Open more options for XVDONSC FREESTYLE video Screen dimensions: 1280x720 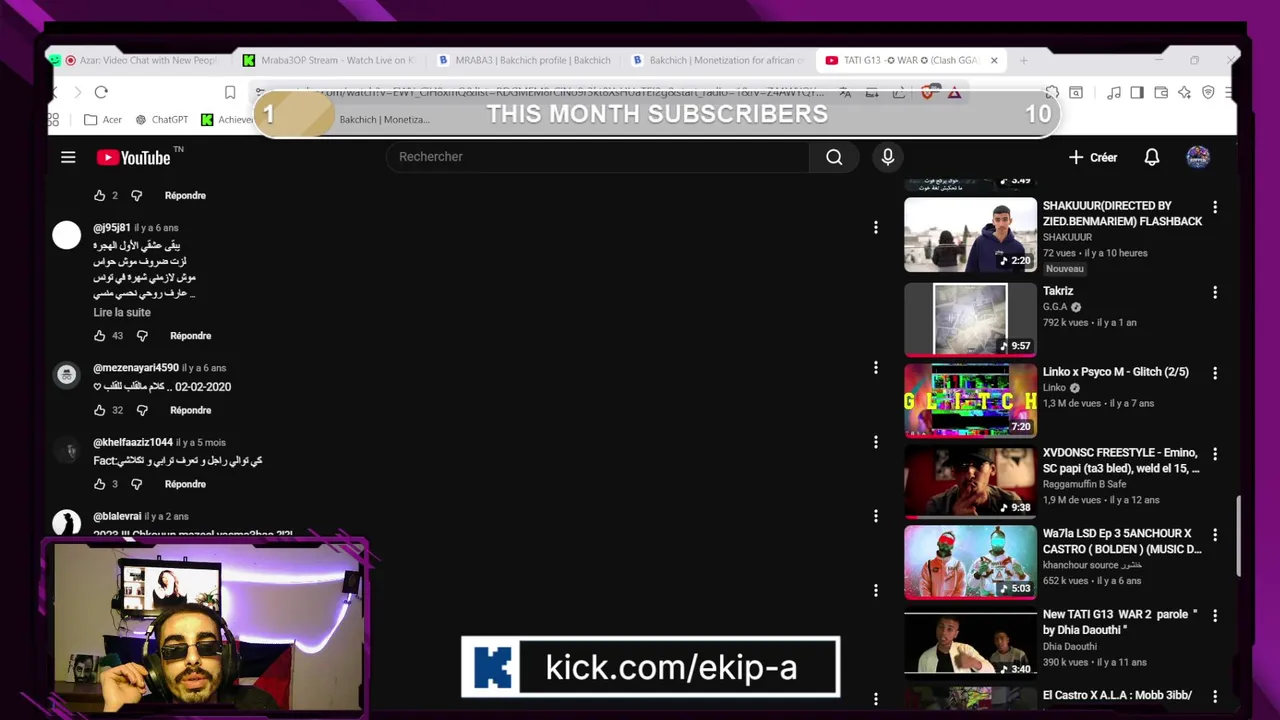pos(1215,454)
